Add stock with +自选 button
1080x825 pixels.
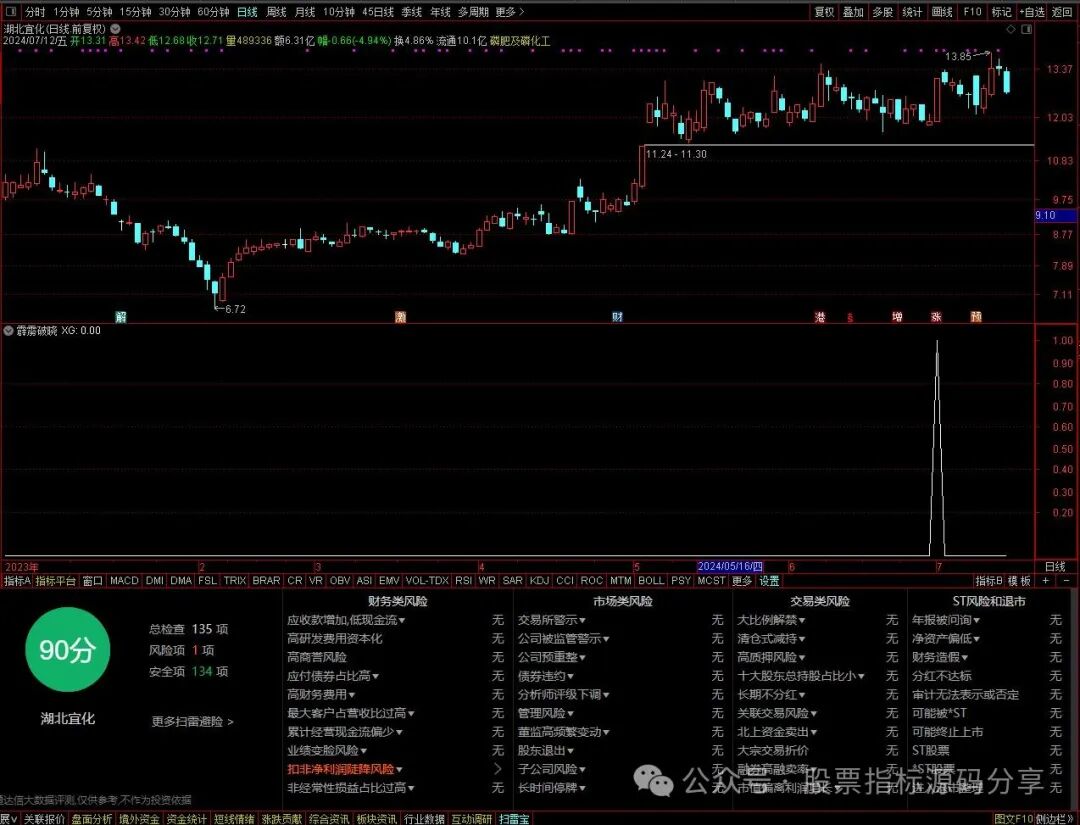coord(1031,12)
